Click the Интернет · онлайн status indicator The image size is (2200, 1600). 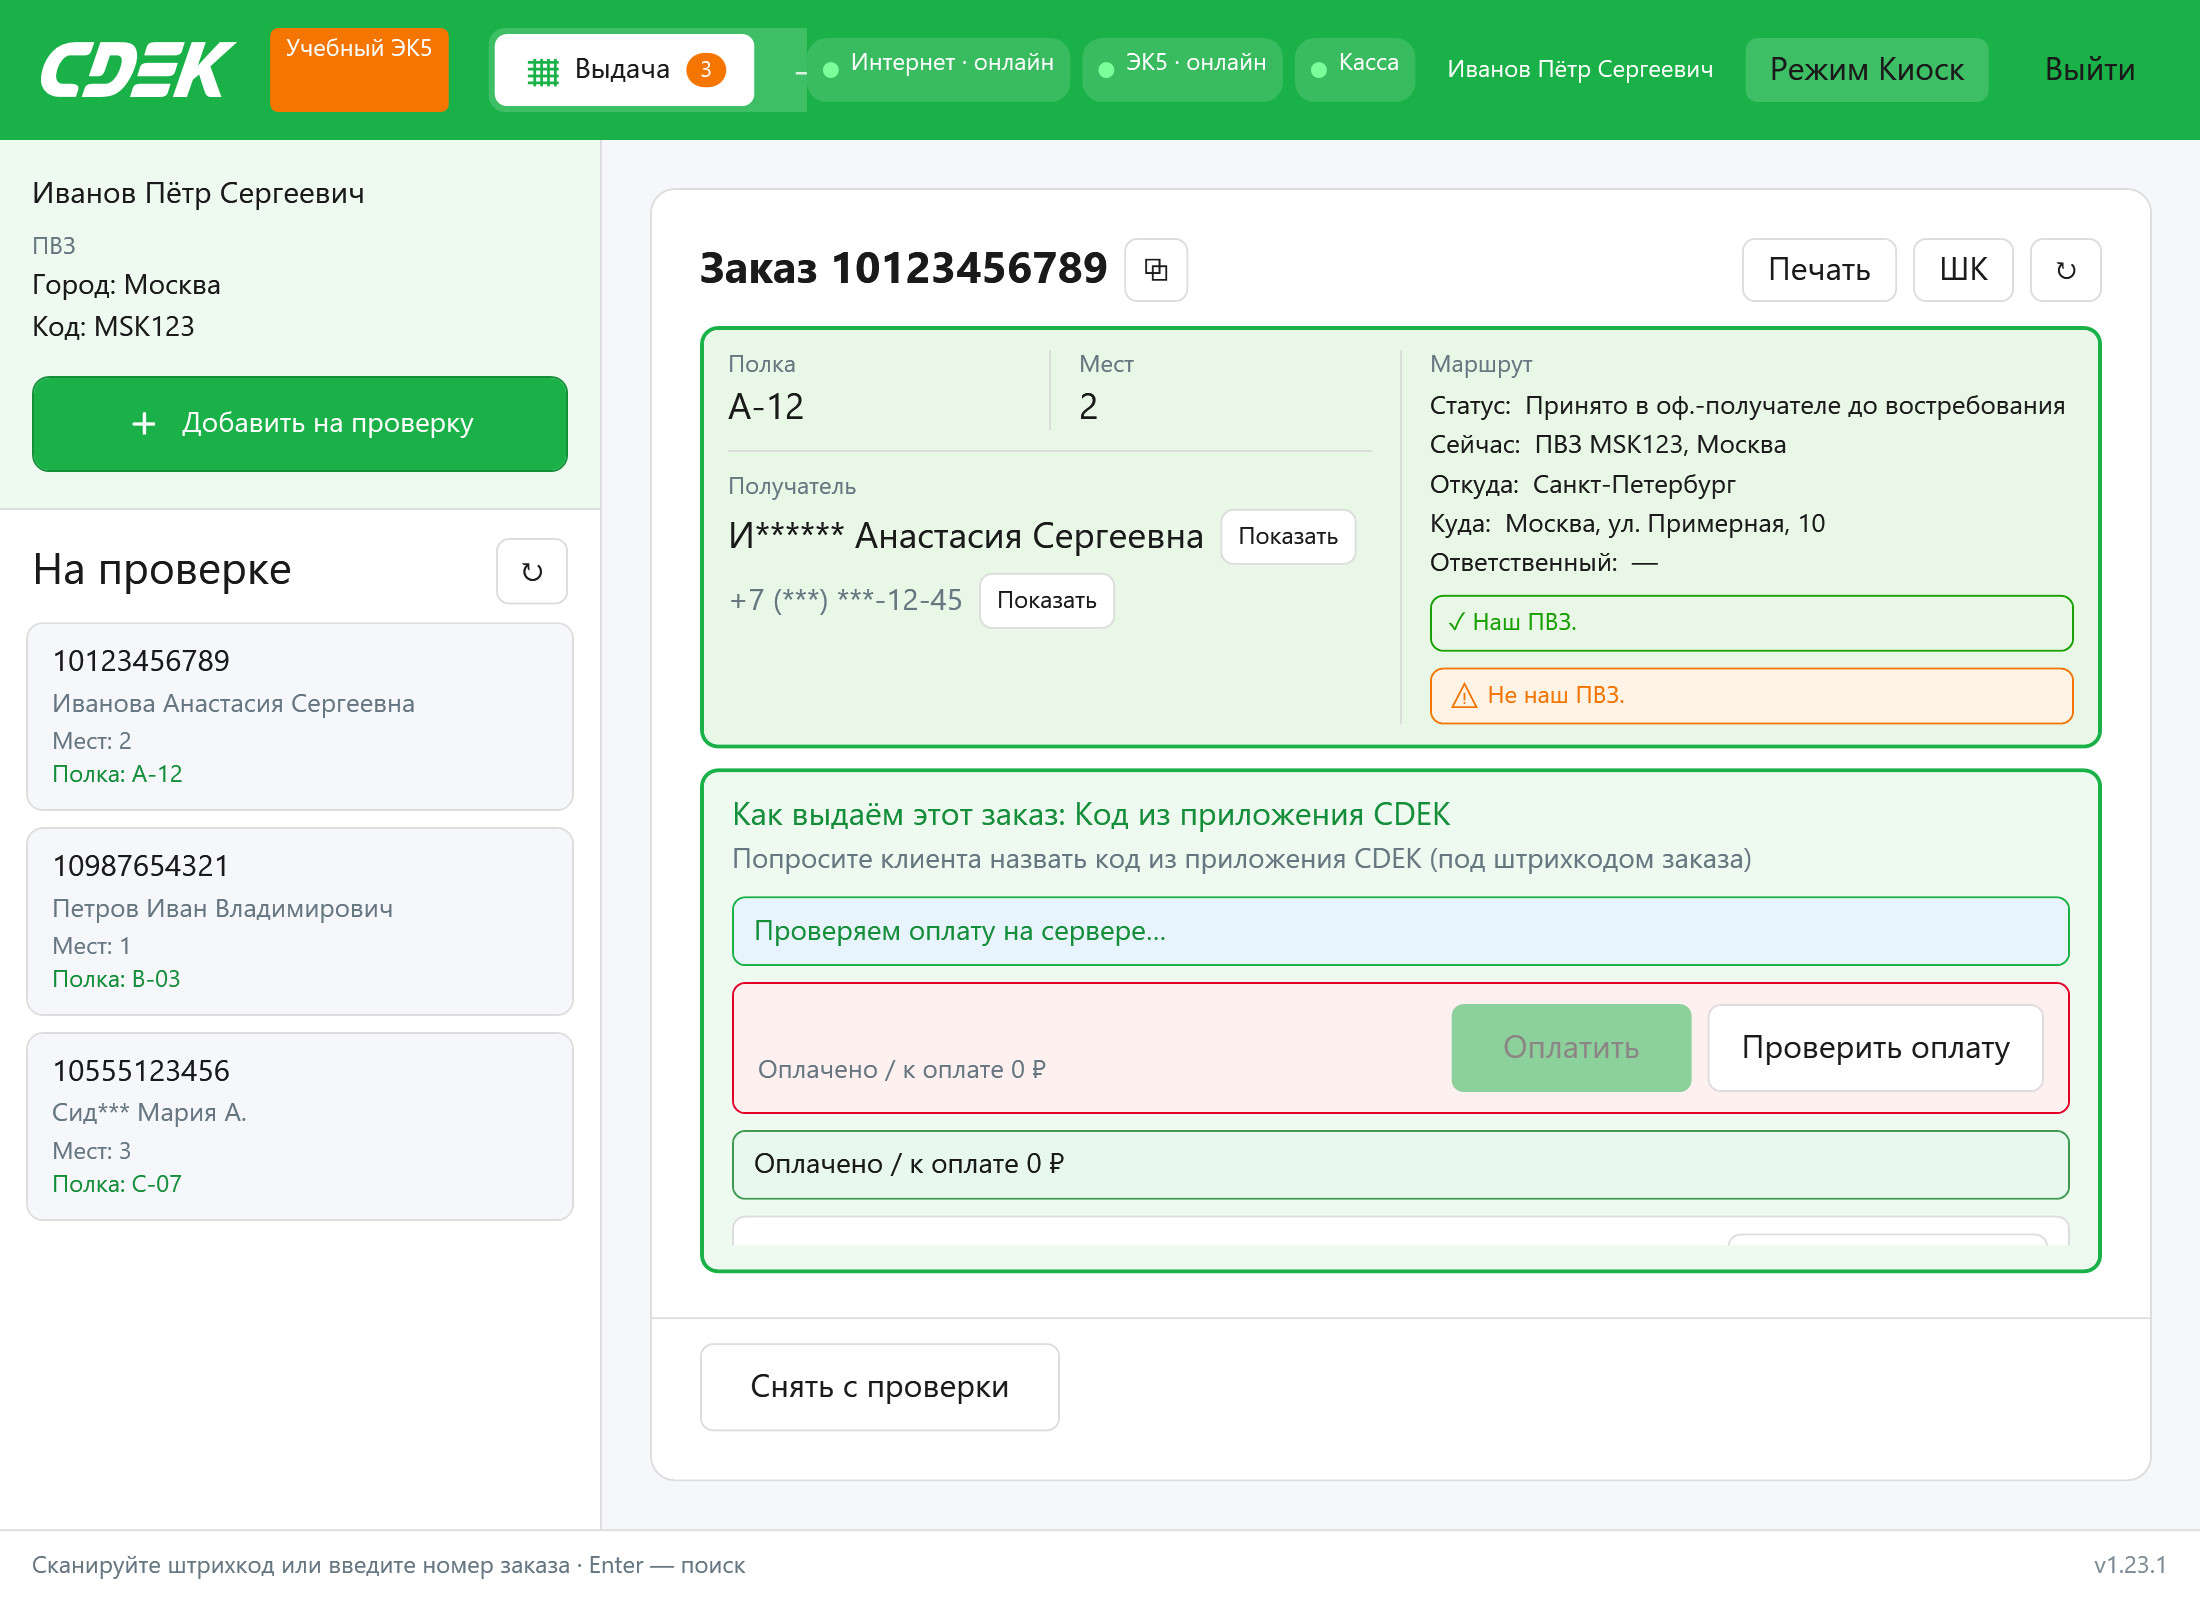coord(938,69)
